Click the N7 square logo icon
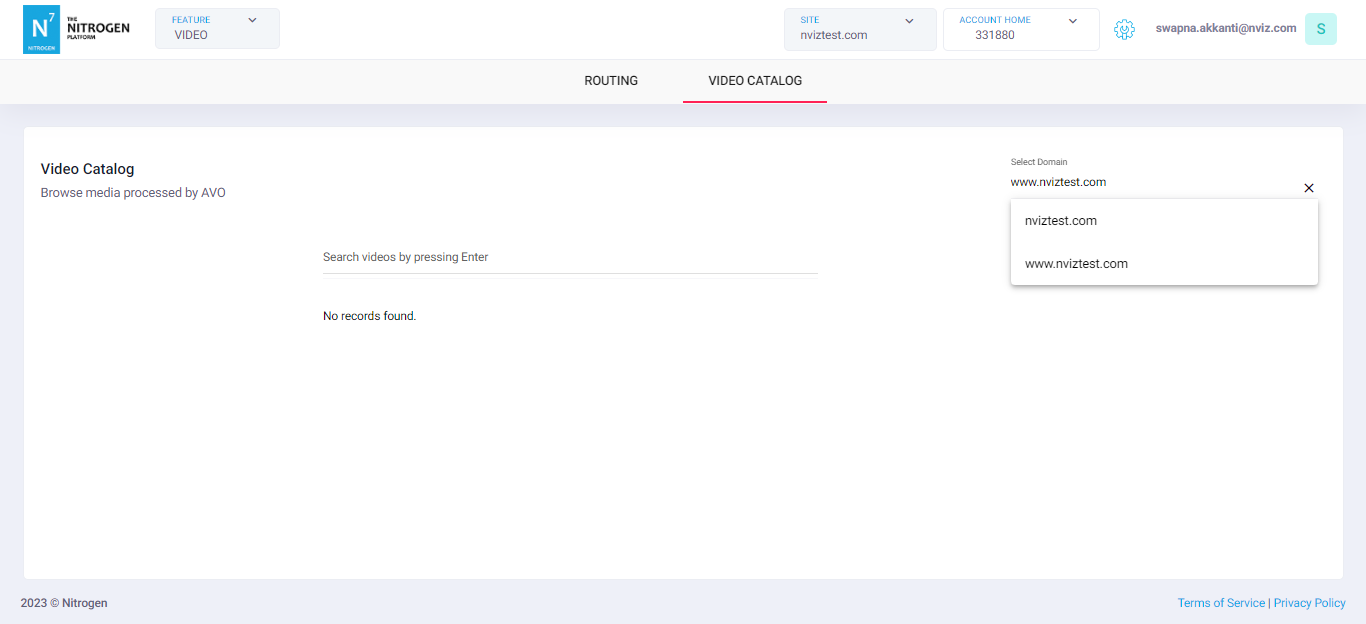The width and height of the screenshot is (1366, 624). coord(41,29)
